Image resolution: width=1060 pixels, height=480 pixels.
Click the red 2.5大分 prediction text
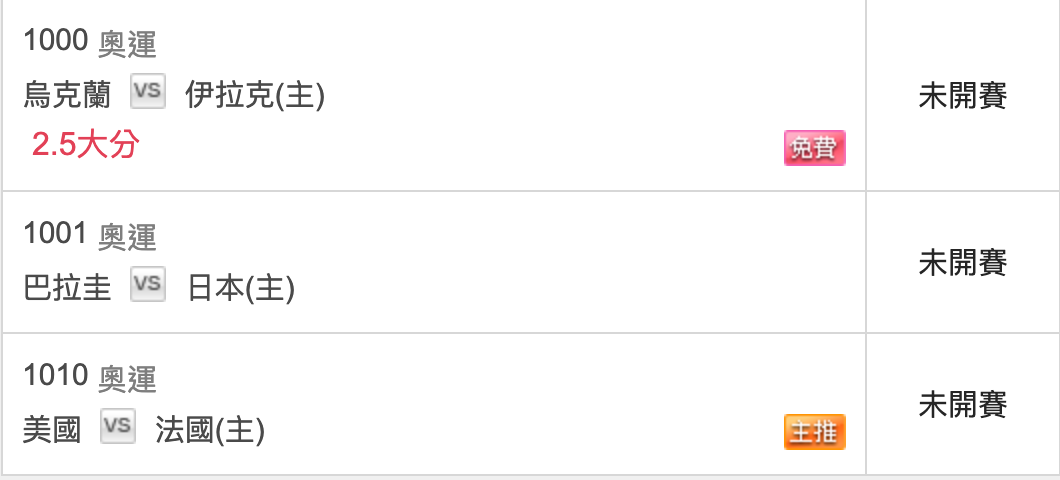click(86, 145)
